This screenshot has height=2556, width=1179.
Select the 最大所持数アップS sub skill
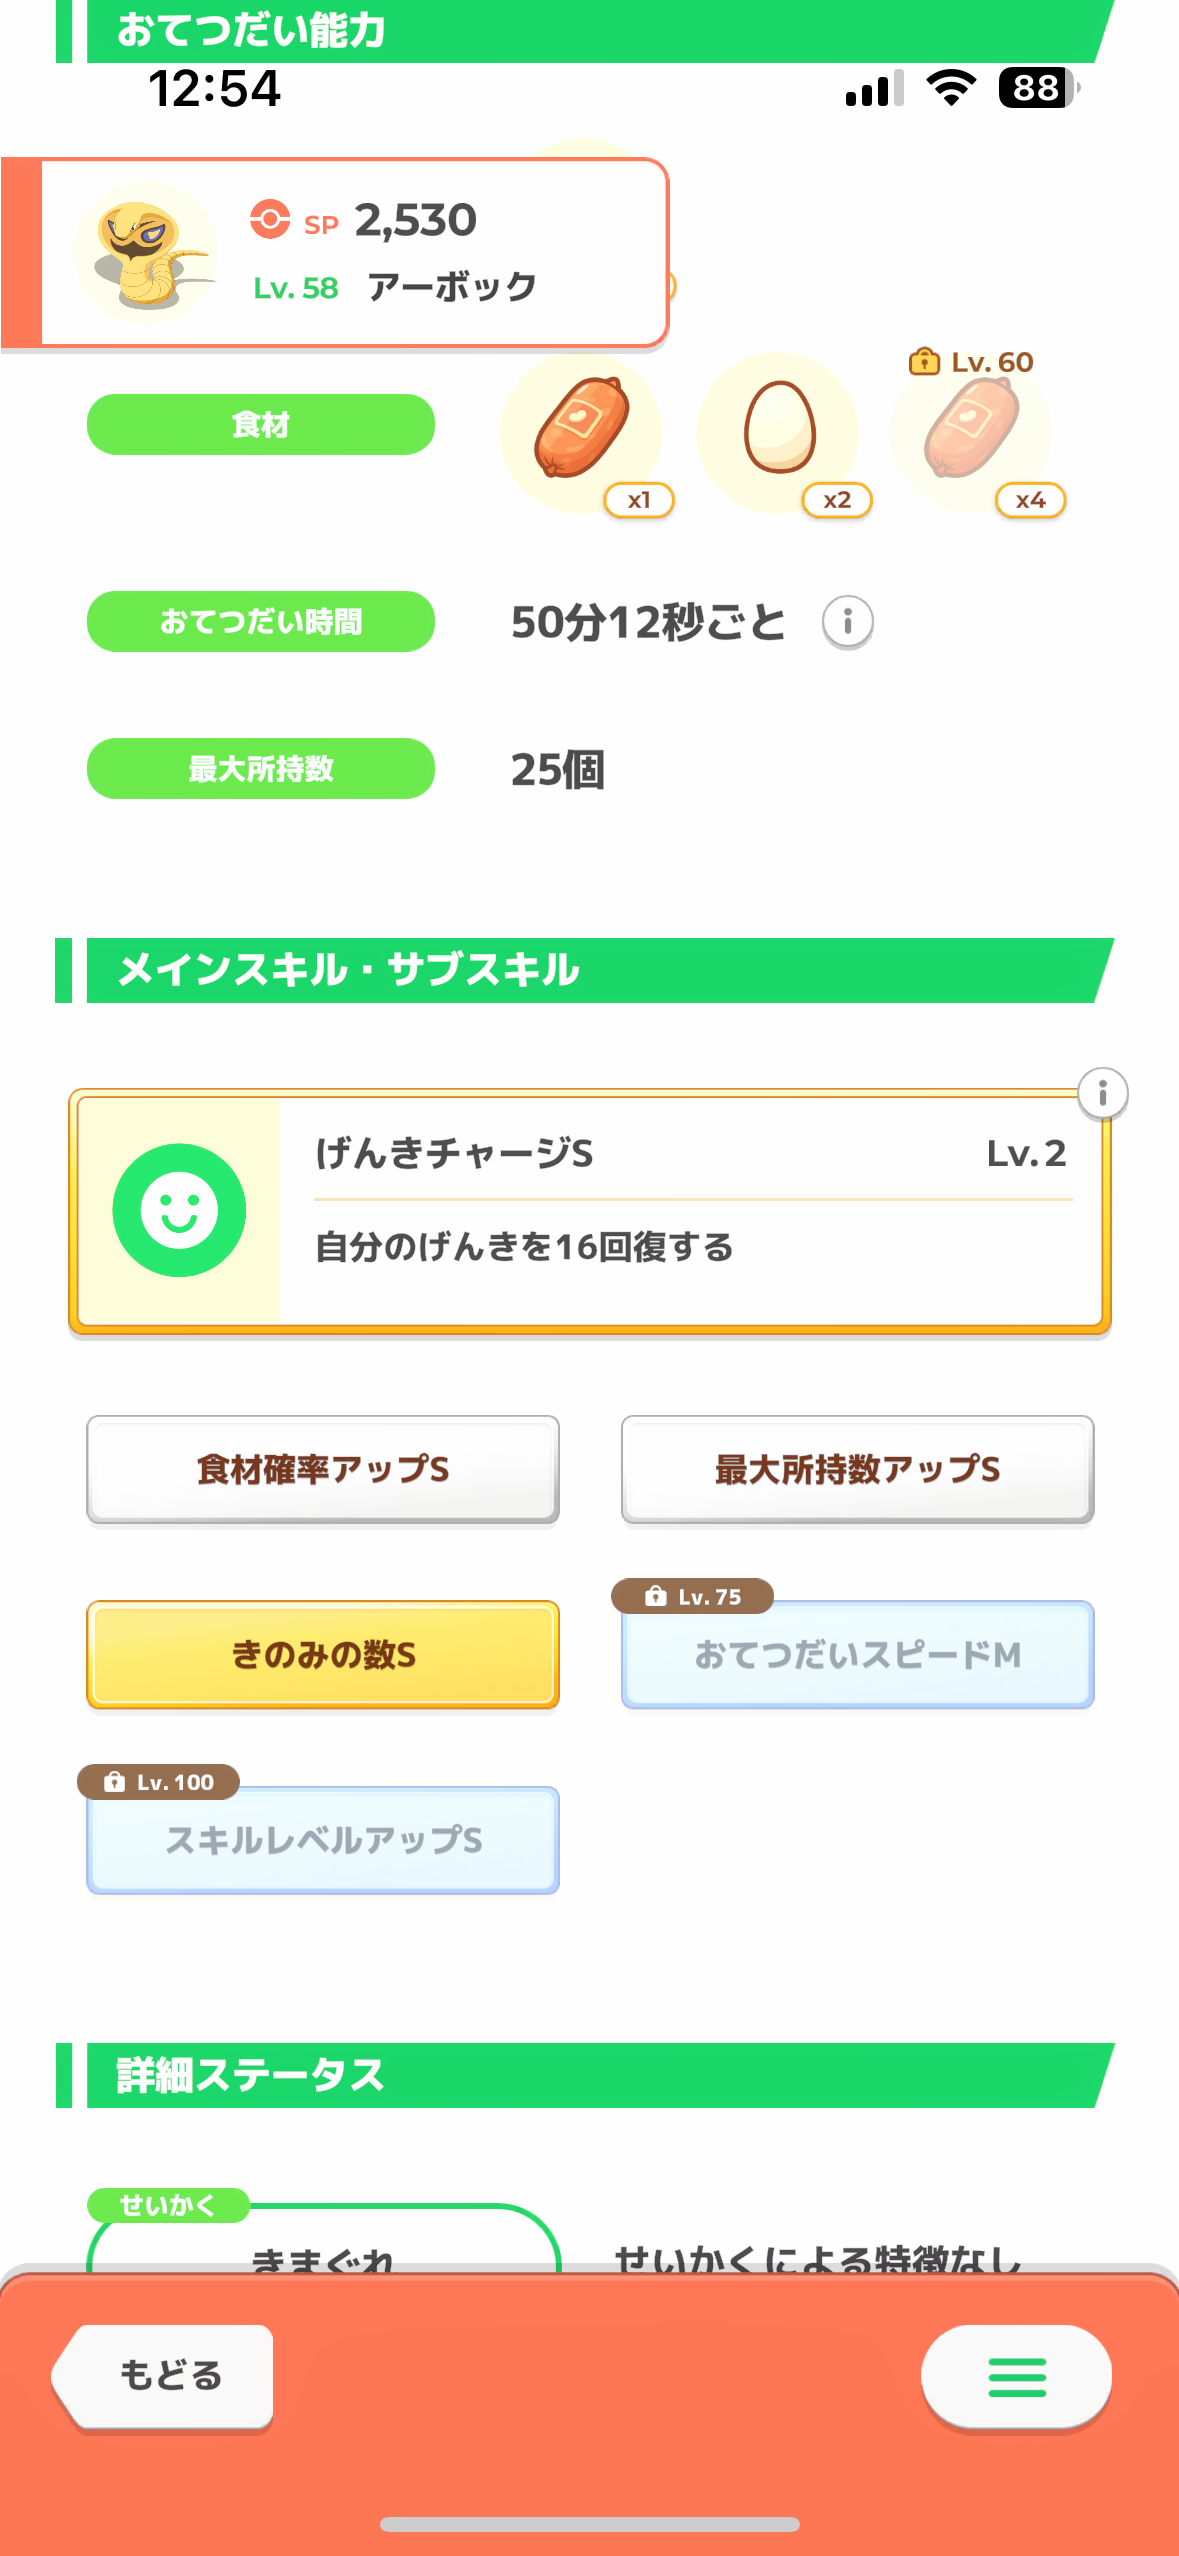857,1469
